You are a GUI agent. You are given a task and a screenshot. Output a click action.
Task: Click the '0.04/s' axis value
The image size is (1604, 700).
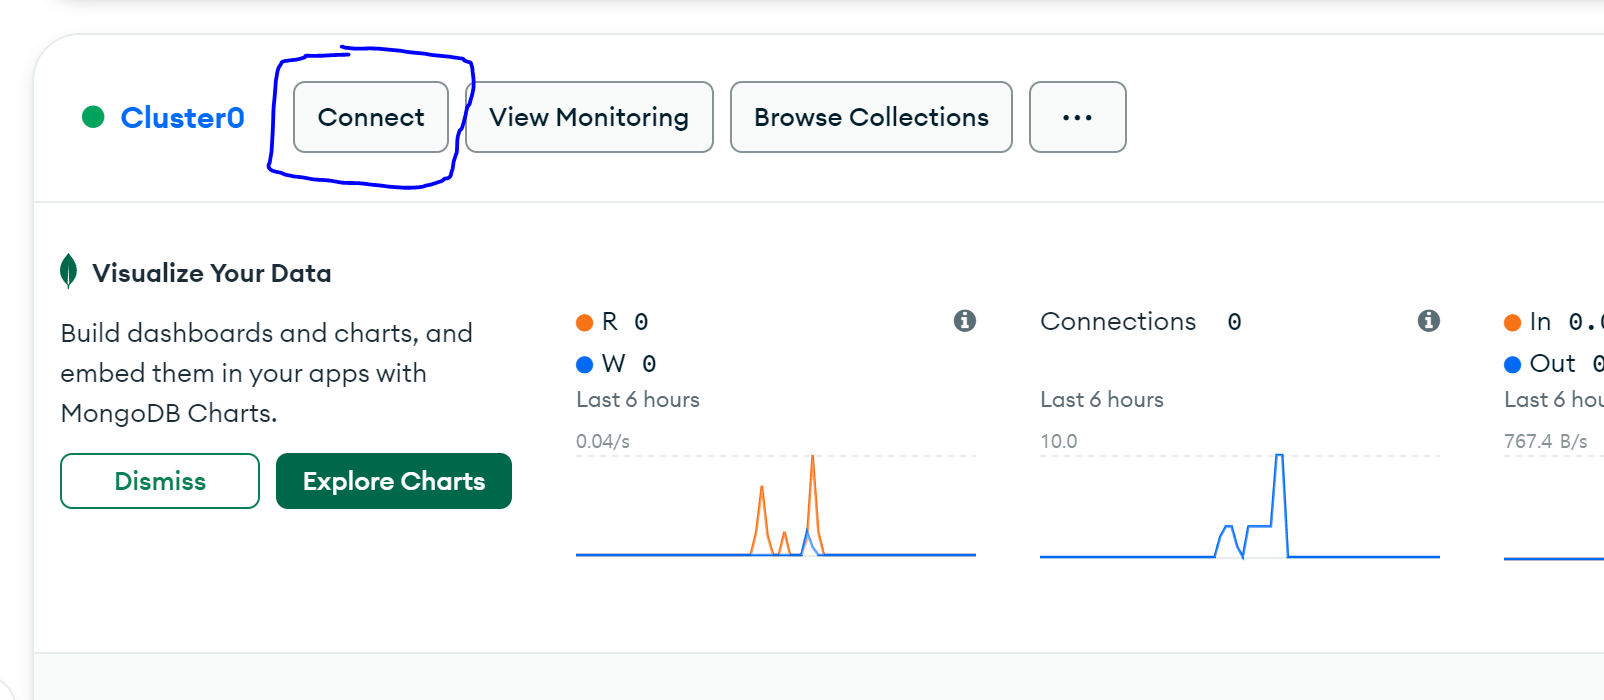603,441
